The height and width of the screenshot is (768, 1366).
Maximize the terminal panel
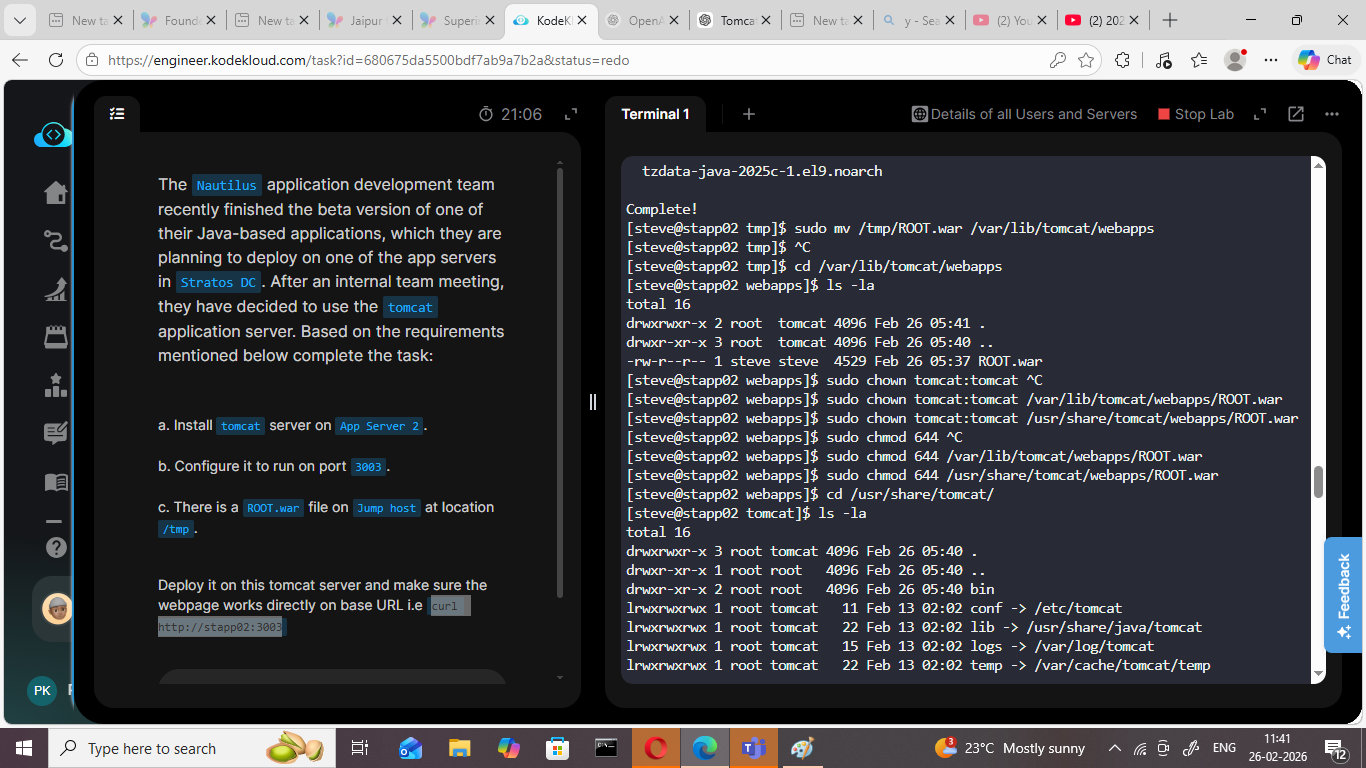pyautogui.click(x=1260, y=114)
